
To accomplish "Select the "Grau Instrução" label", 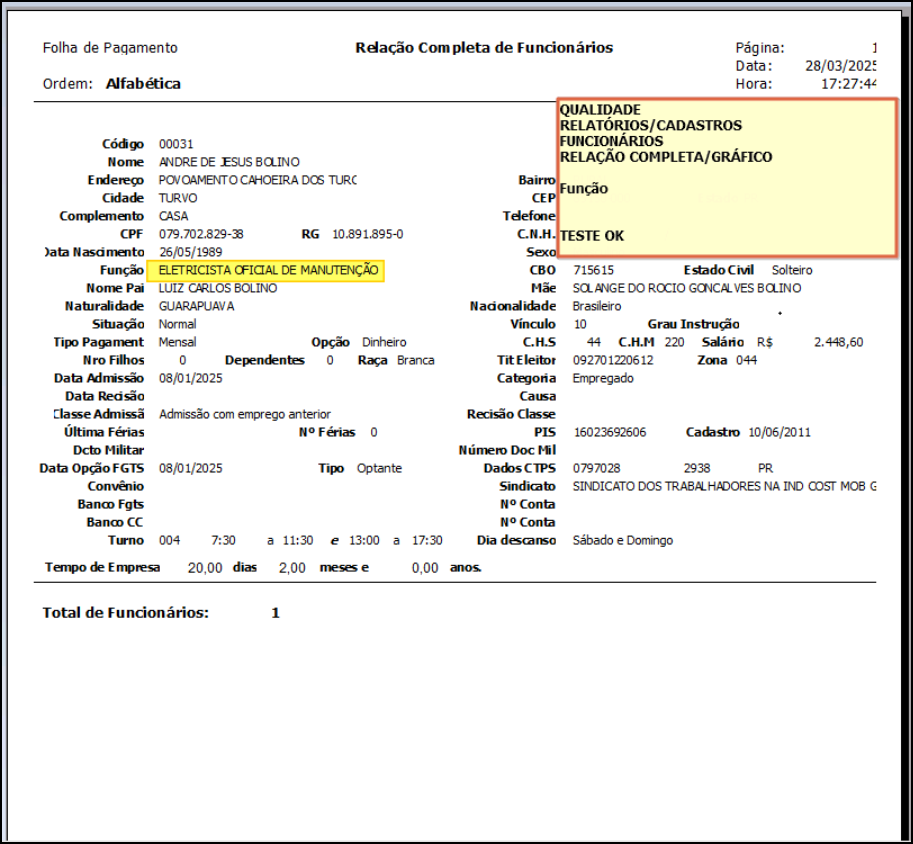I will coord(693,324).
